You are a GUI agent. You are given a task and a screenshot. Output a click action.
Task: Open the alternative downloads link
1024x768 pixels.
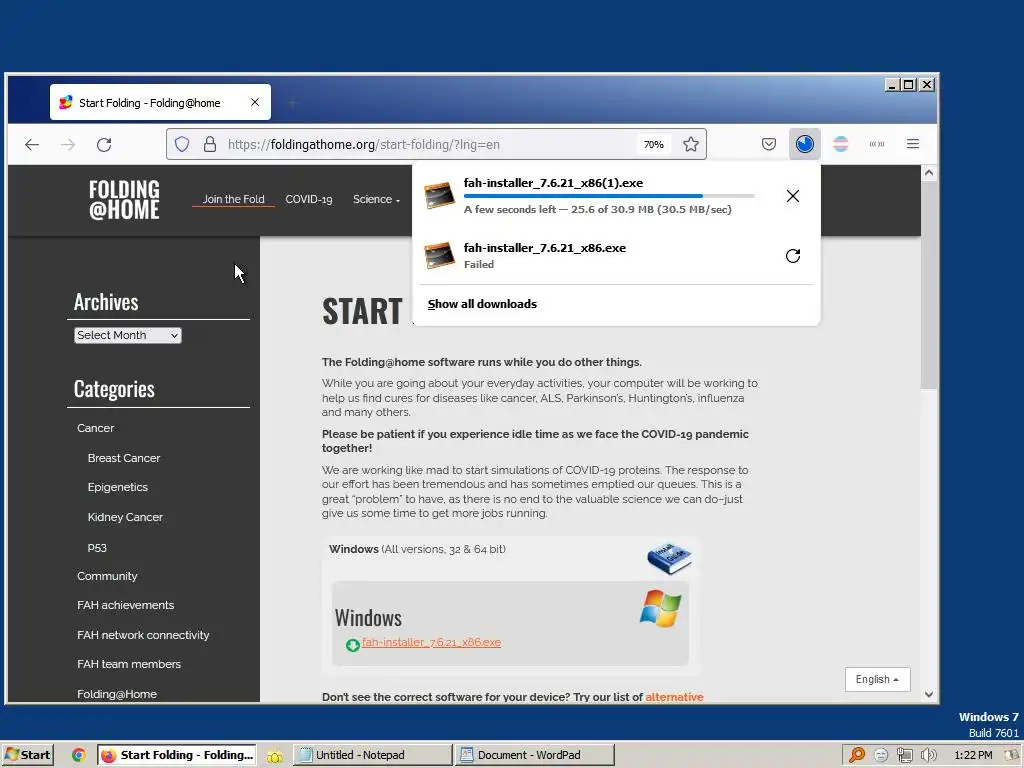(x=674, y=697)
